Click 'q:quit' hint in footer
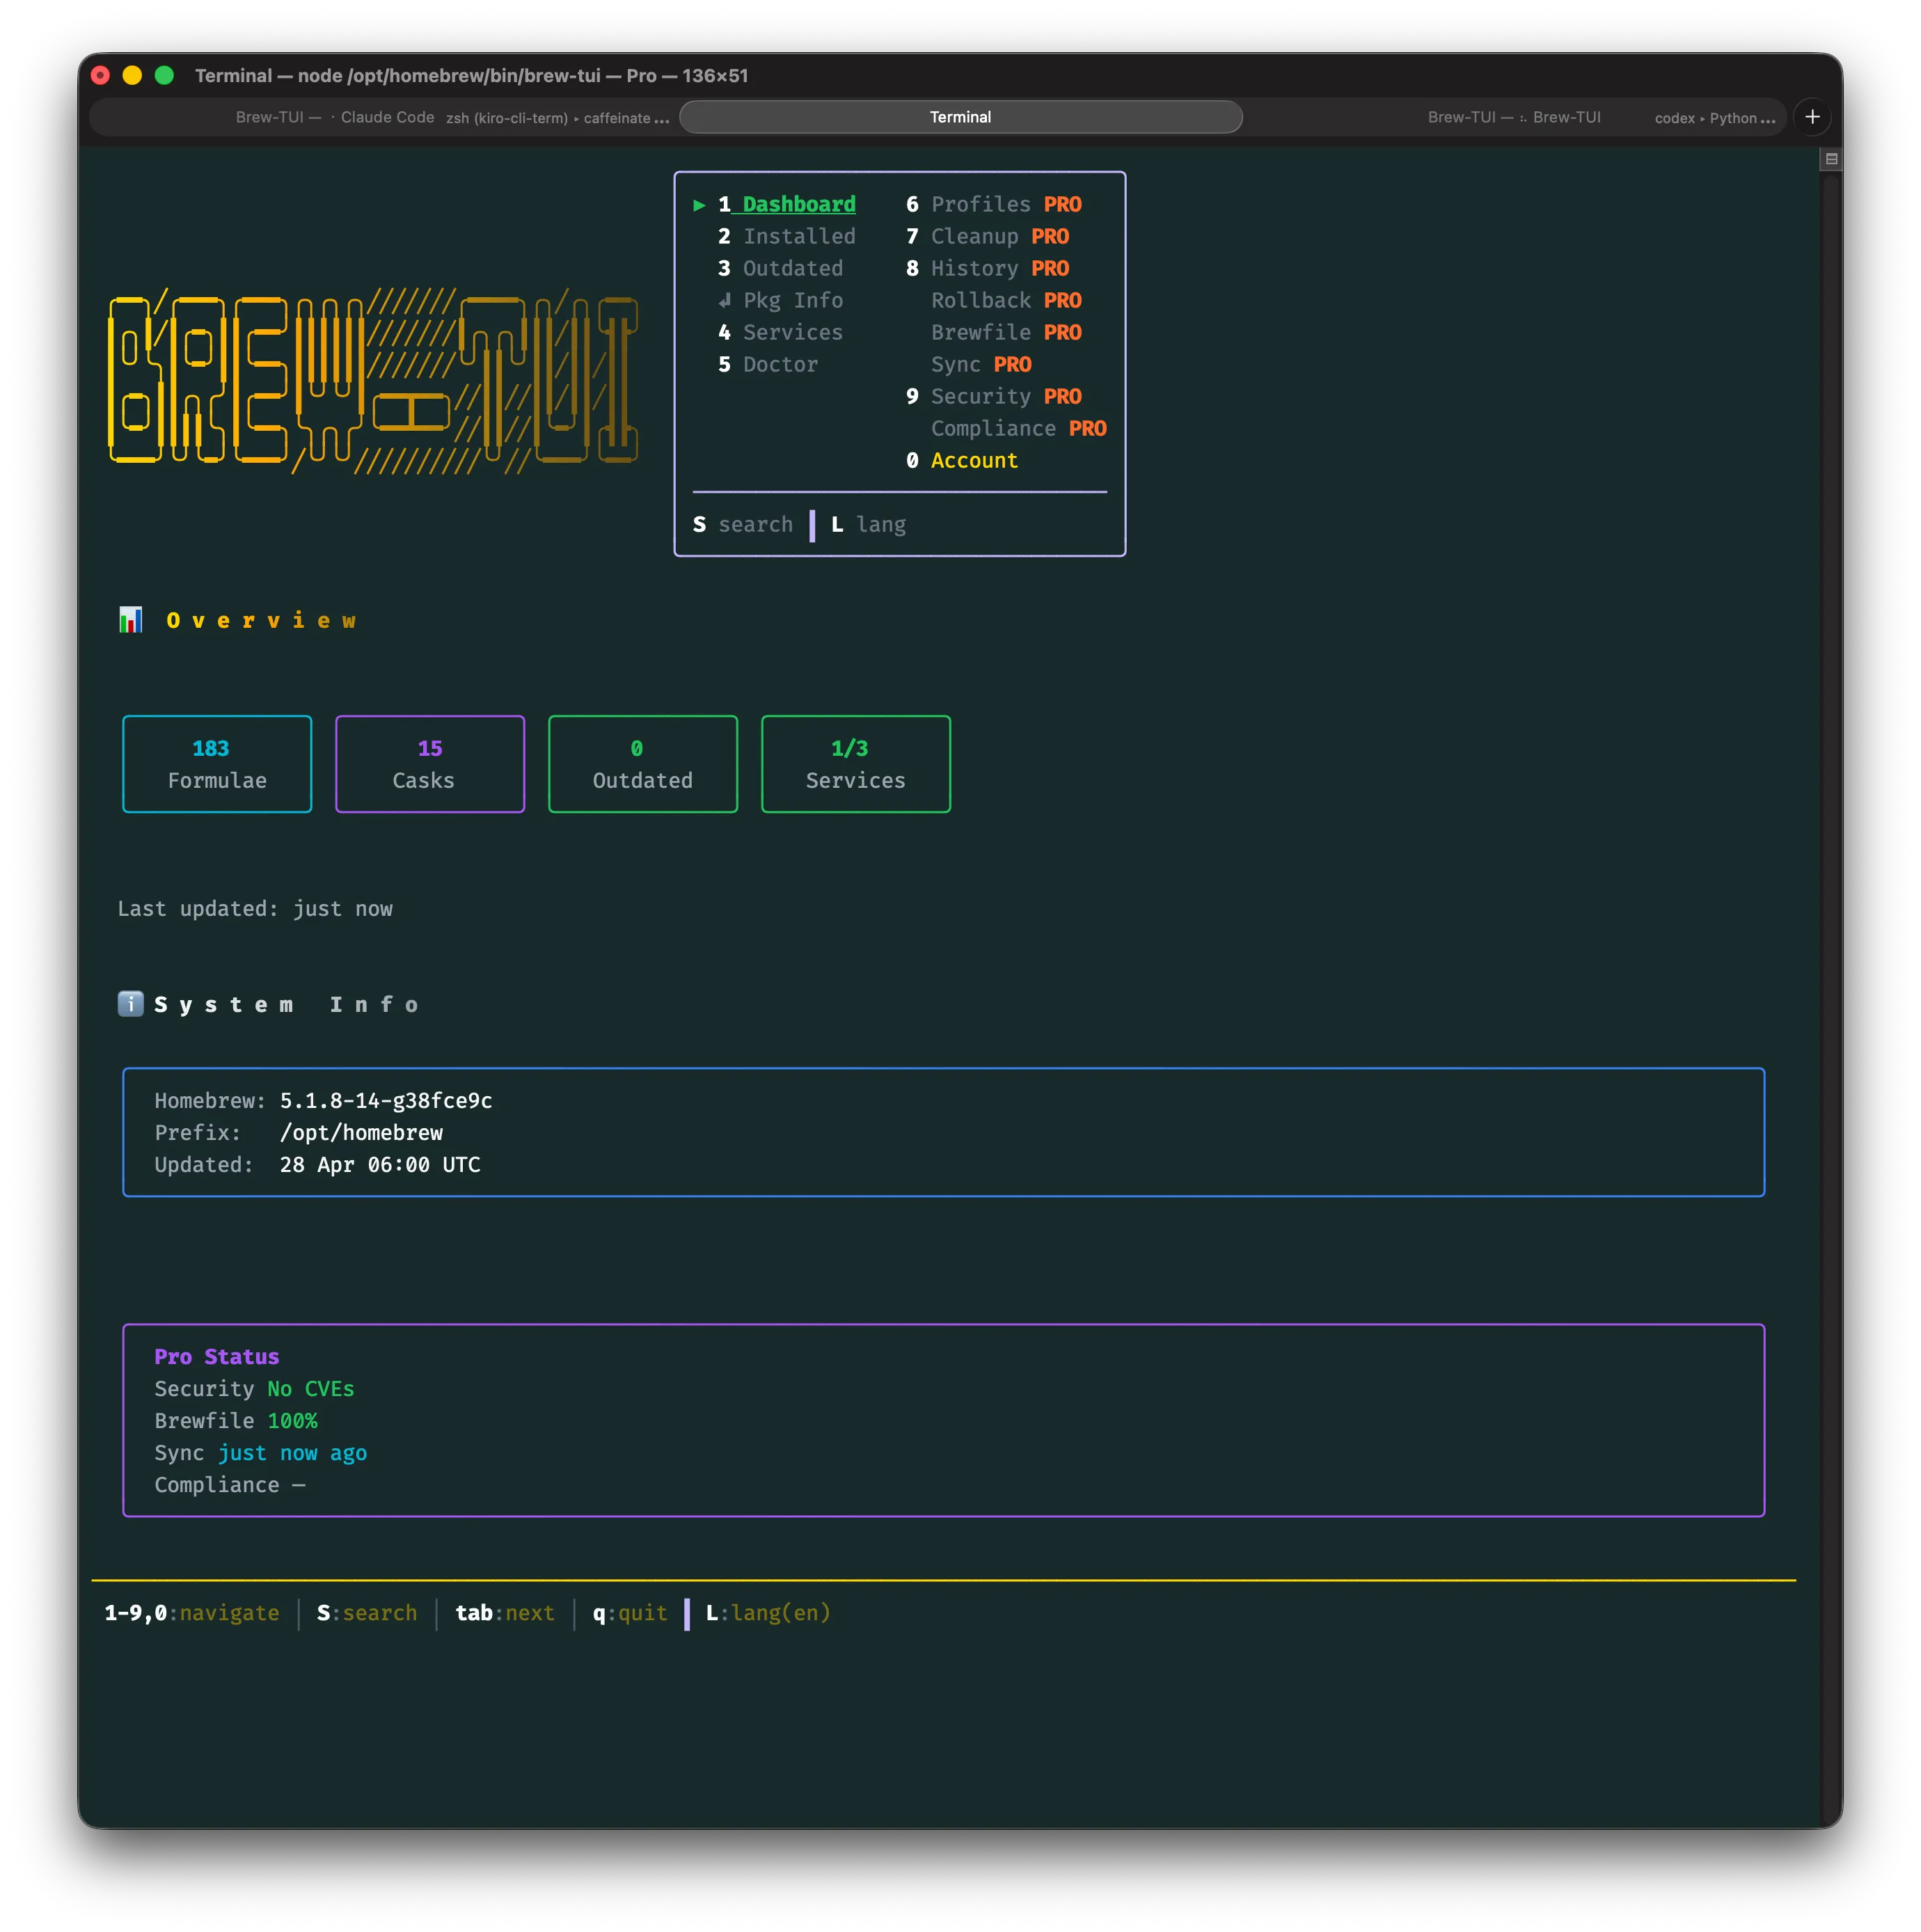Image resolution: width=1921 pixels, height=1932 pixels. tap(630, 1612)
